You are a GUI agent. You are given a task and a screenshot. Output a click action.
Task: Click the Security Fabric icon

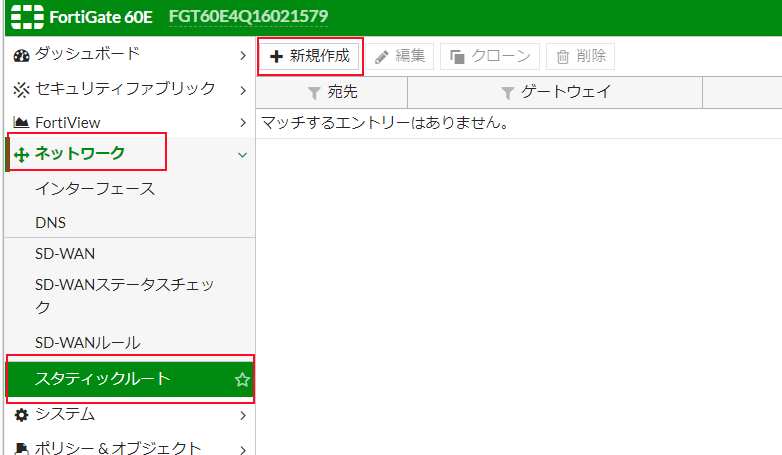coord(21,90)
